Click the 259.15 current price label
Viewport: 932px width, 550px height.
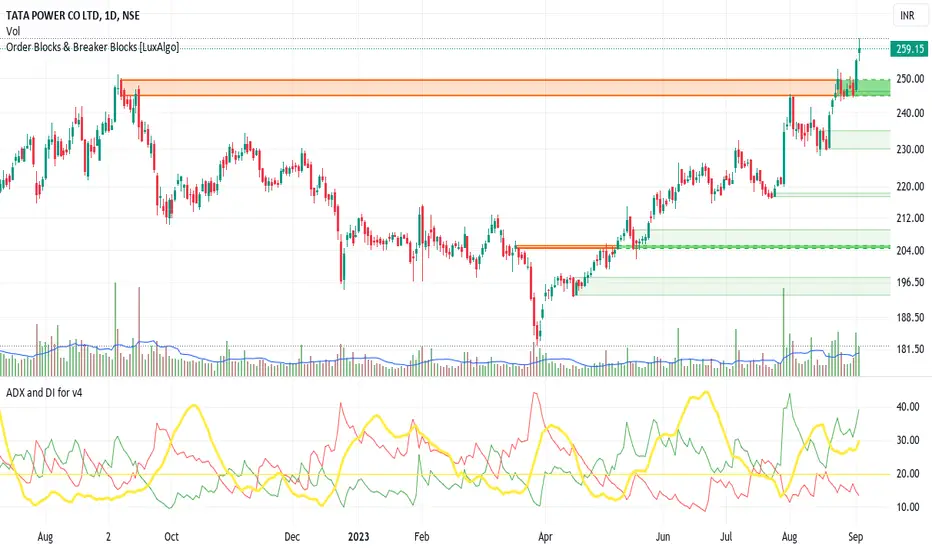[x=909, y=49]
